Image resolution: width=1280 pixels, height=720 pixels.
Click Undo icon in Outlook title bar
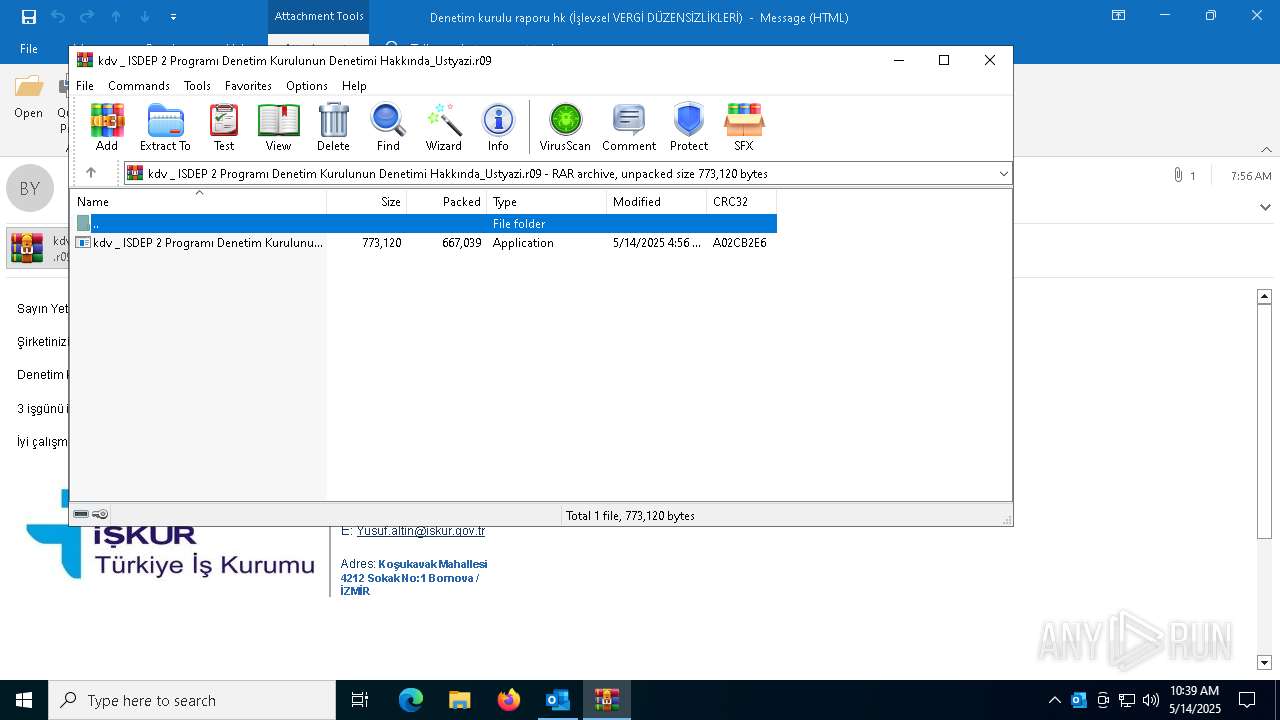57,17
